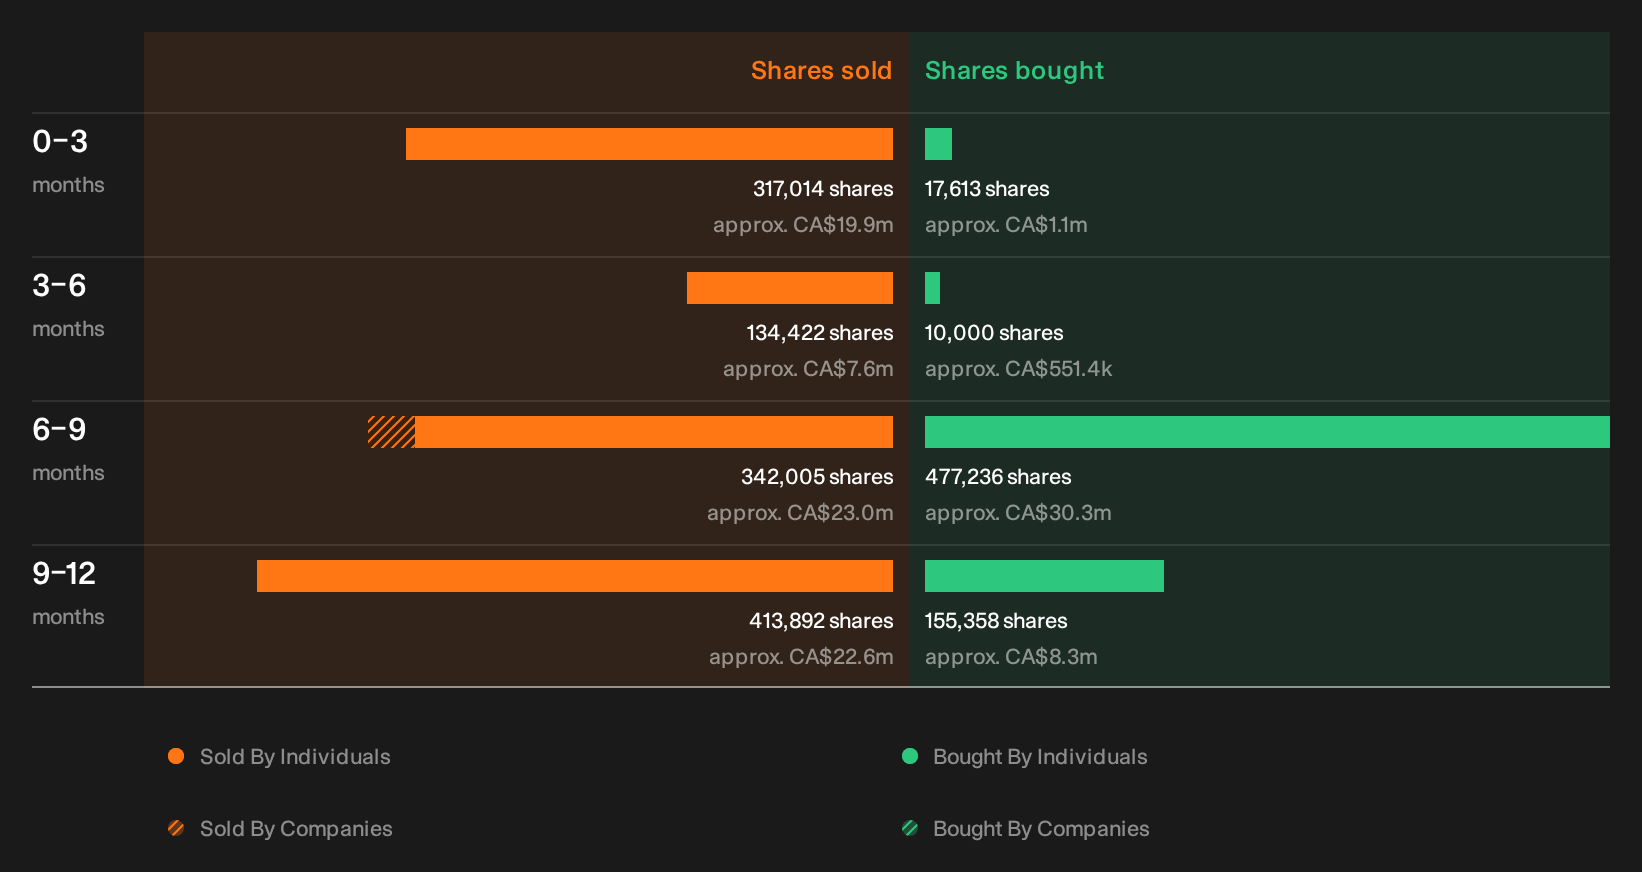
Task: Click the 17,613 shares value
Action: point(987,189)
